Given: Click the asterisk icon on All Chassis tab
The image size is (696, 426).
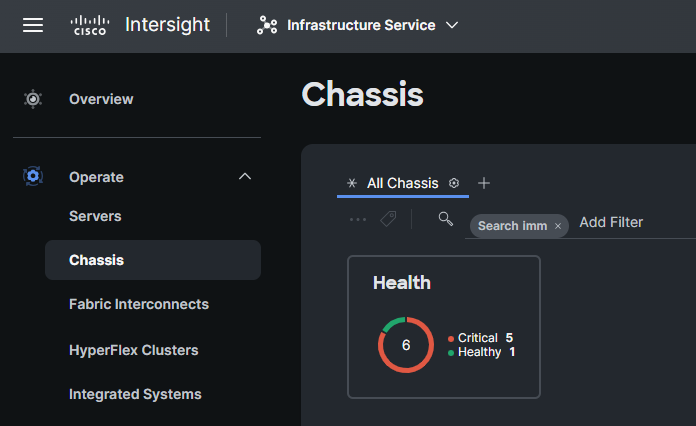Looking at the screenshot, I should [352, 183].
